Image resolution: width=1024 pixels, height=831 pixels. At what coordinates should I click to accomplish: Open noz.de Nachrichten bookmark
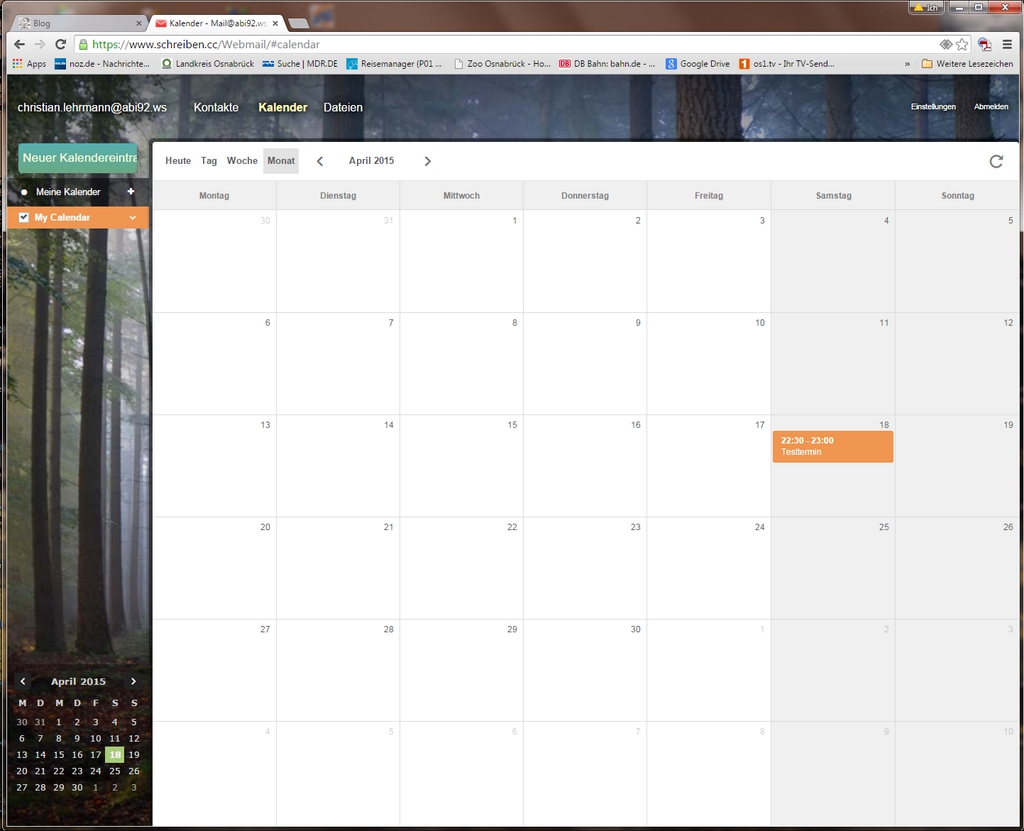(103, 63)
